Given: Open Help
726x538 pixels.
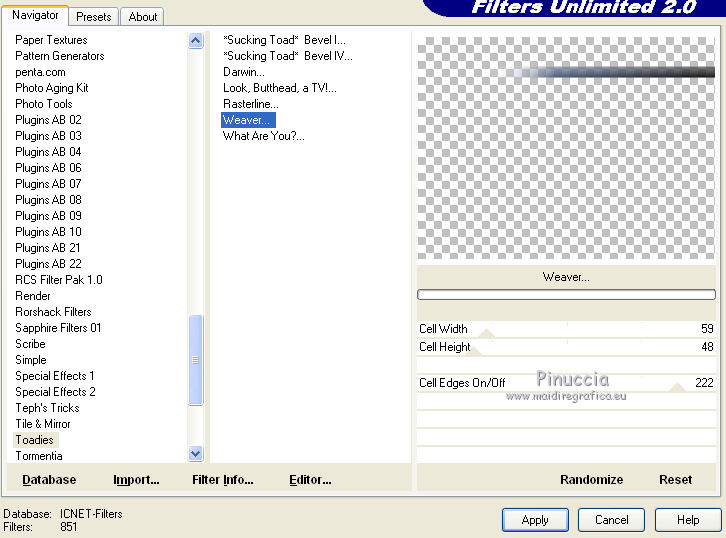Looking at the screenshot, I should click(688, 520).
